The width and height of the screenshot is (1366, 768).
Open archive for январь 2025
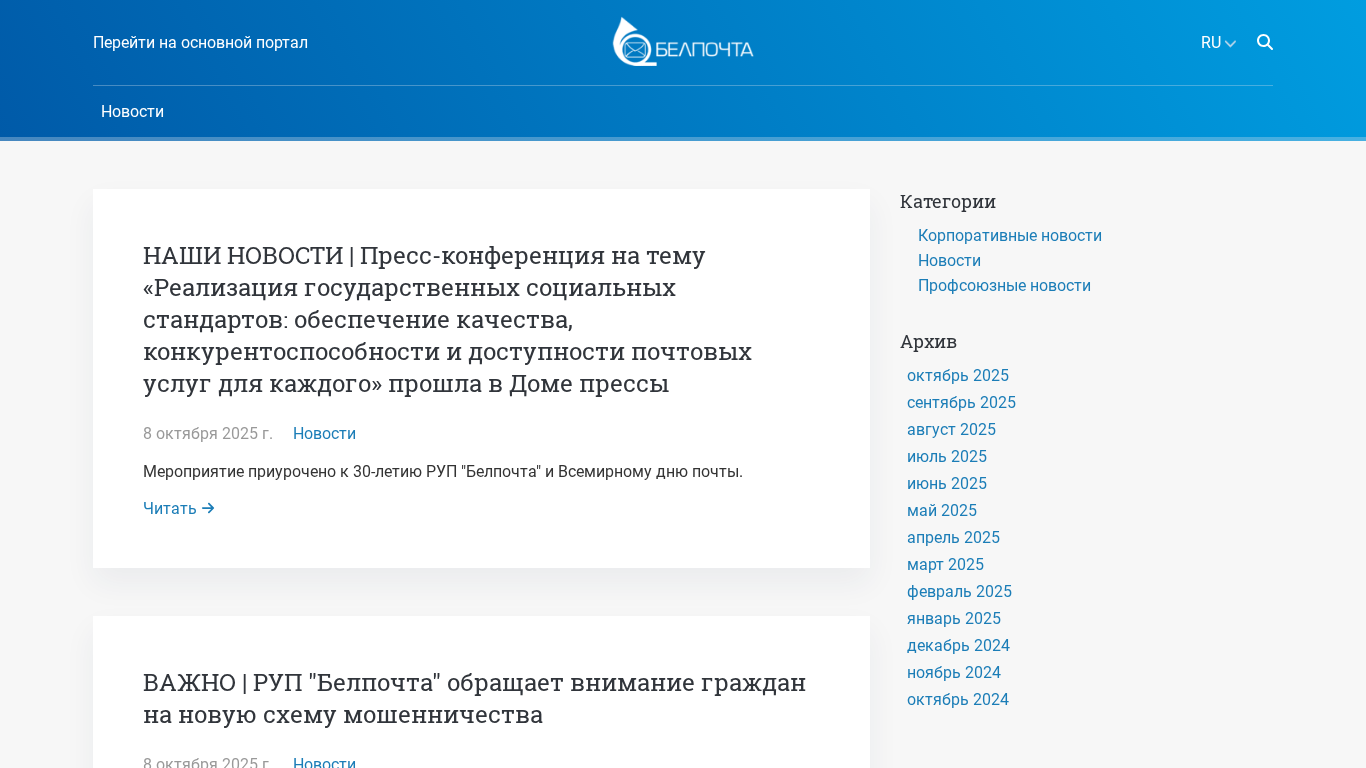pos(954,618)
